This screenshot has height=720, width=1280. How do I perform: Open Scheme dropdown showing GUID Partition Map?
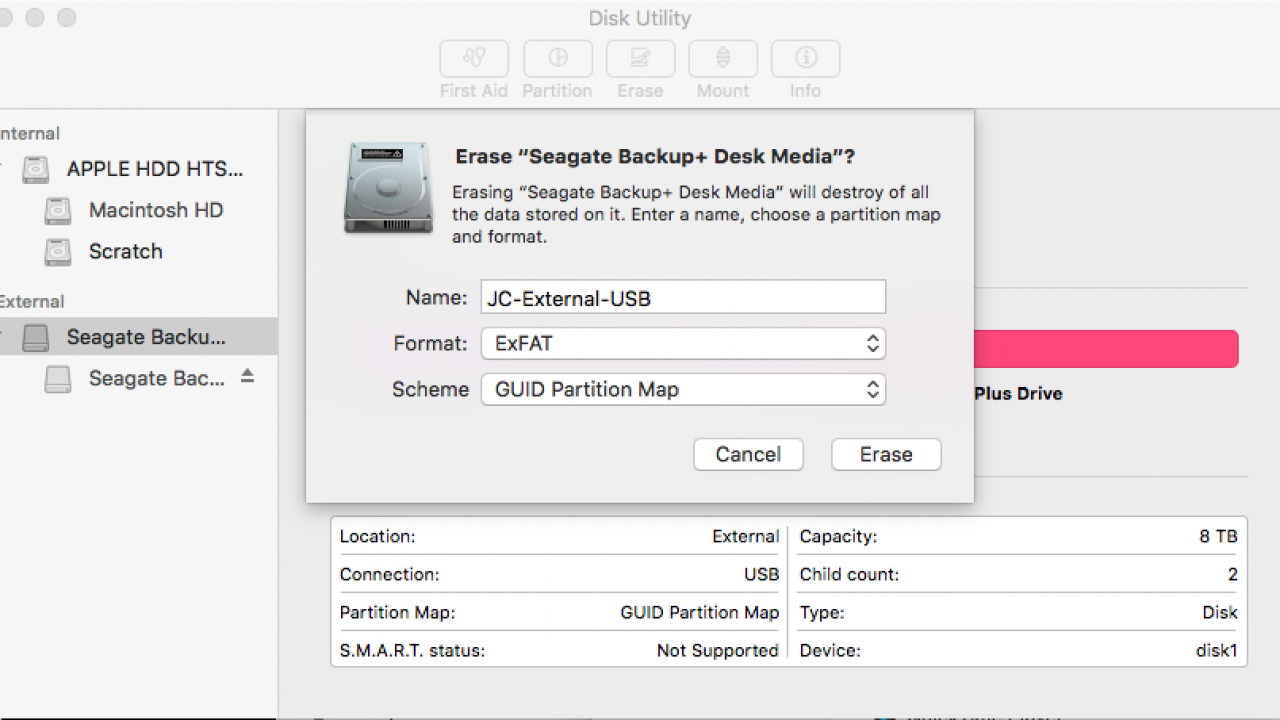(683, 389)
